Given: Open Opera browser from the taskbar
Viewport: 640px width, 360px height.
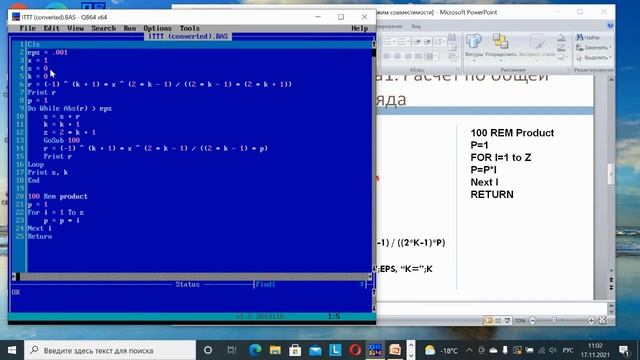Looking at the screenshot, I should [x=355, y=350].
